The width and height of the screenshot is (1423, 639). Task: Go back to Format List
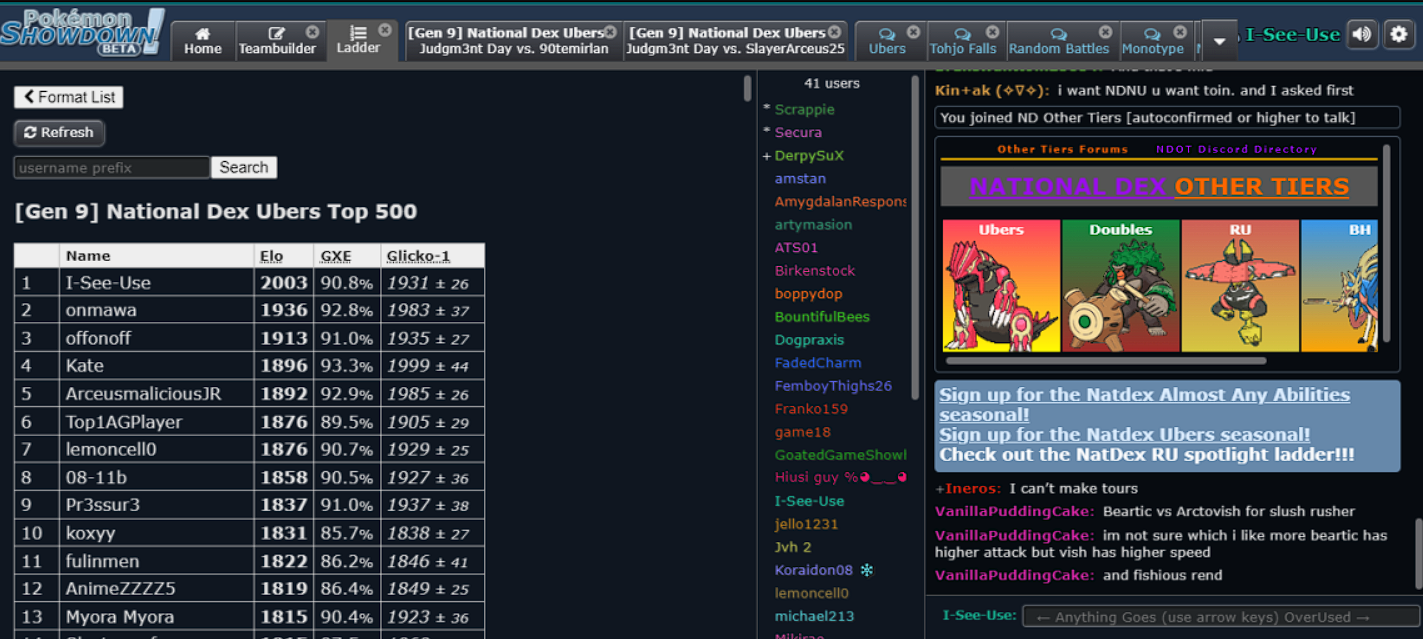click(68, 97)
